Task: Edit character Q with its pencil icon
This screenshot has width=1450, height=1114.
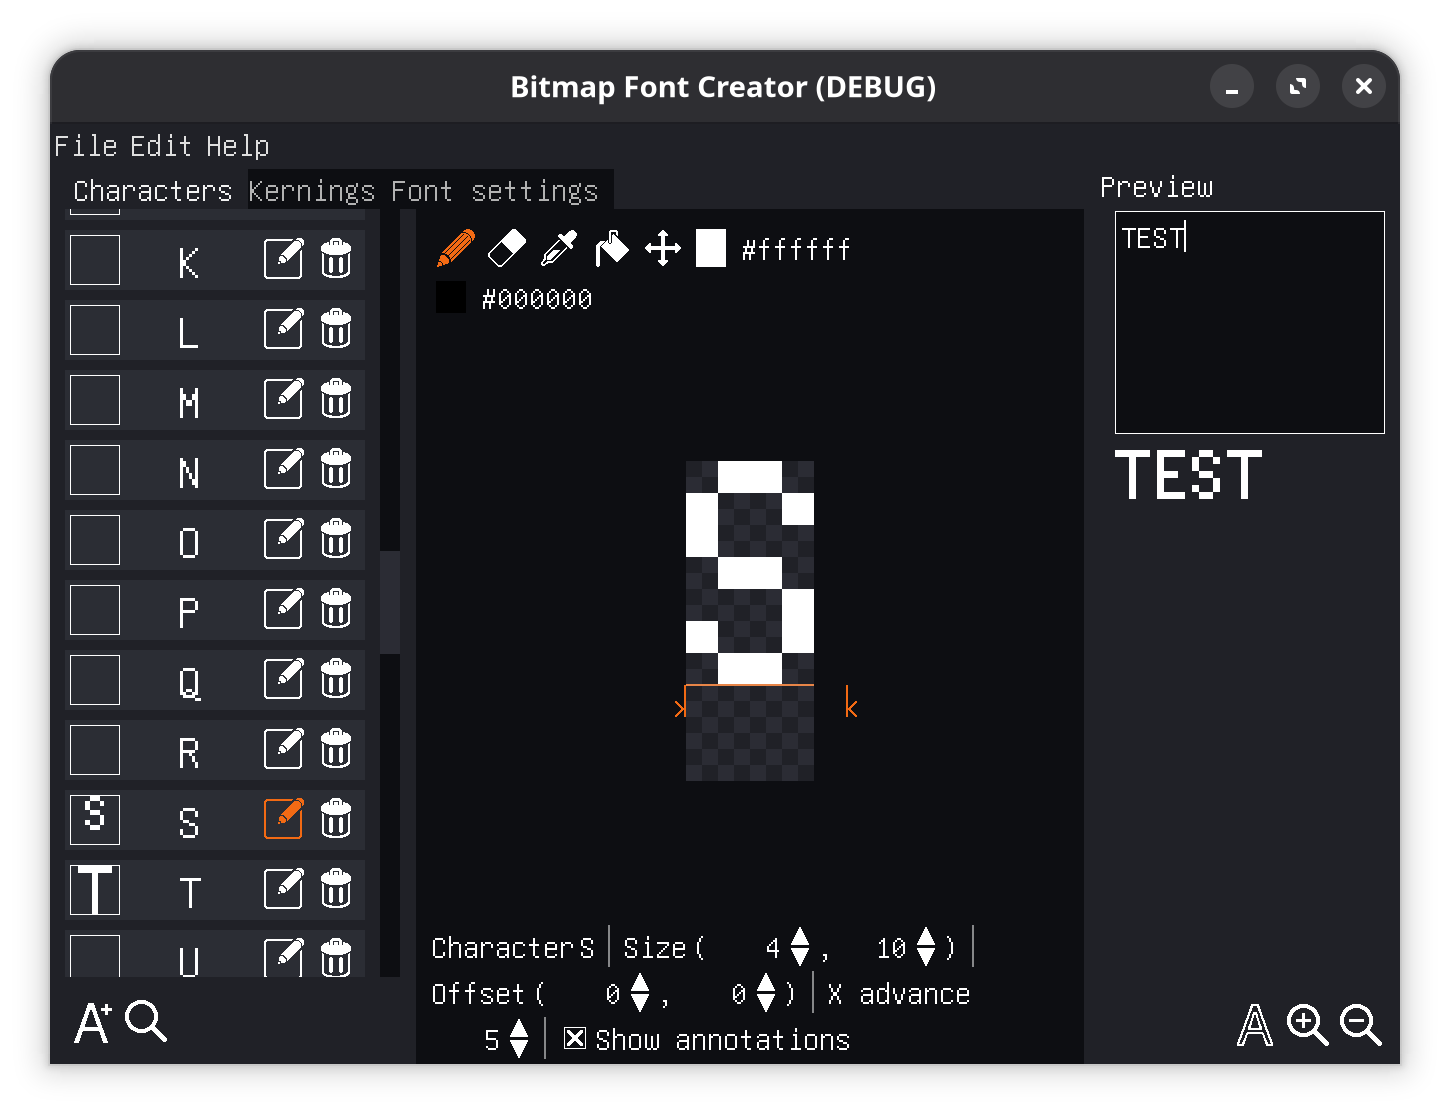Action: point(283,679)
